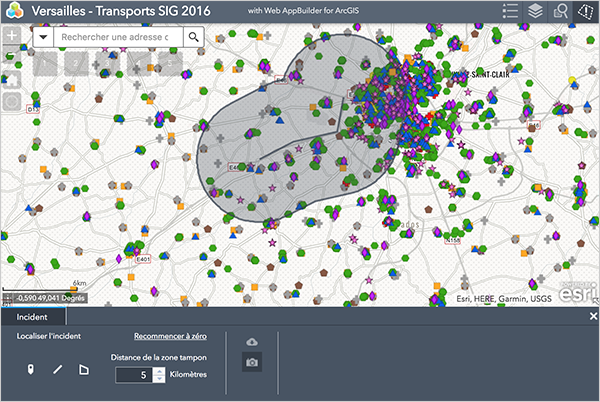The image size is (600, 402).
Task: Zoom out on the map
Action: [12, 54]
